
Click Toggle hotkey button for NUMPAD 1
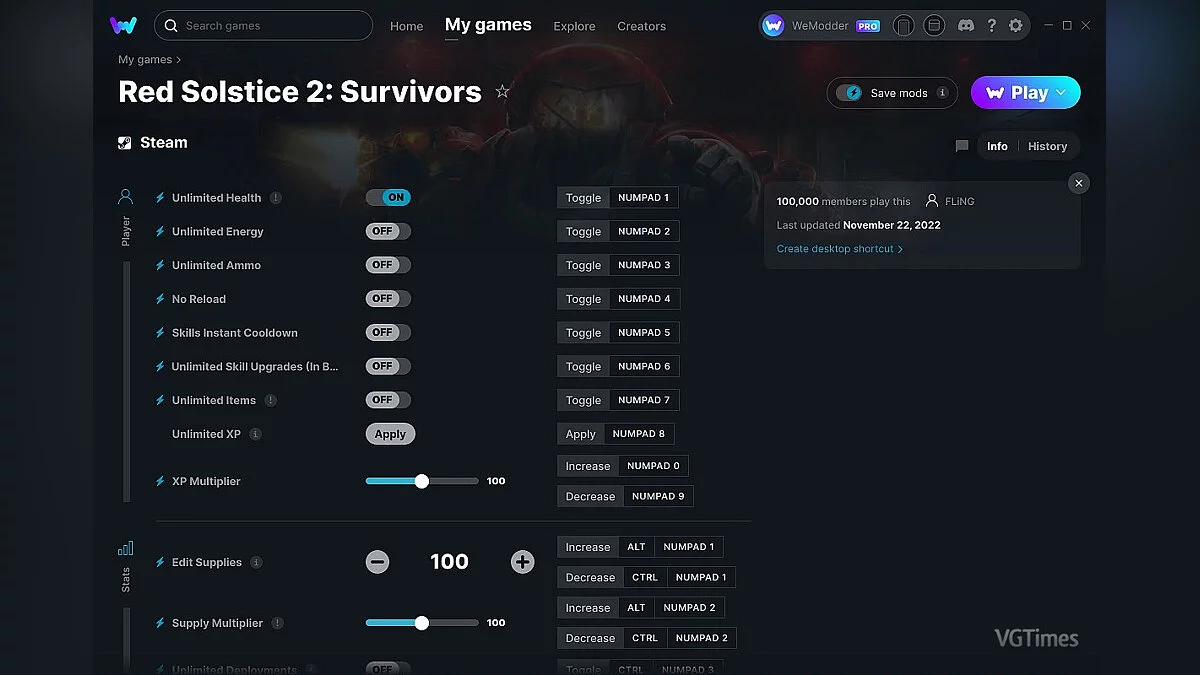pyautogui.click(x=583, y=198)
